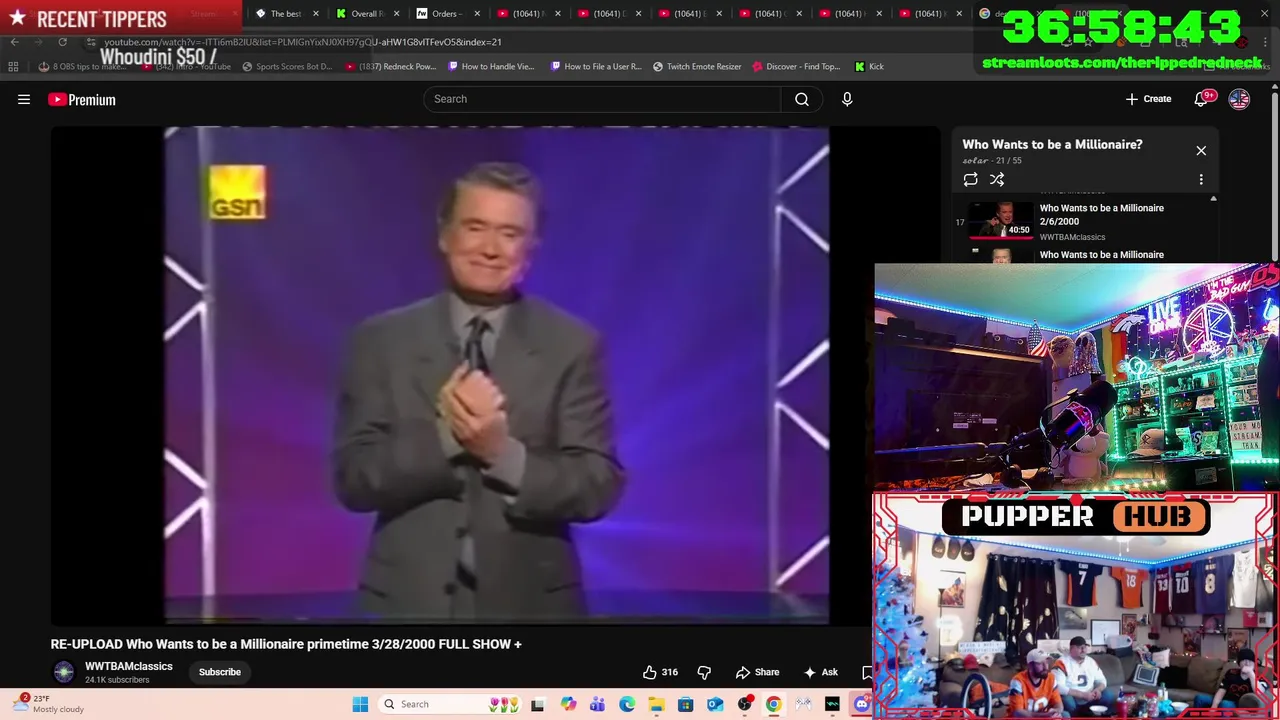Open the Create menu
This screenshot has width=1280, height=720.
click(1148, 99)
